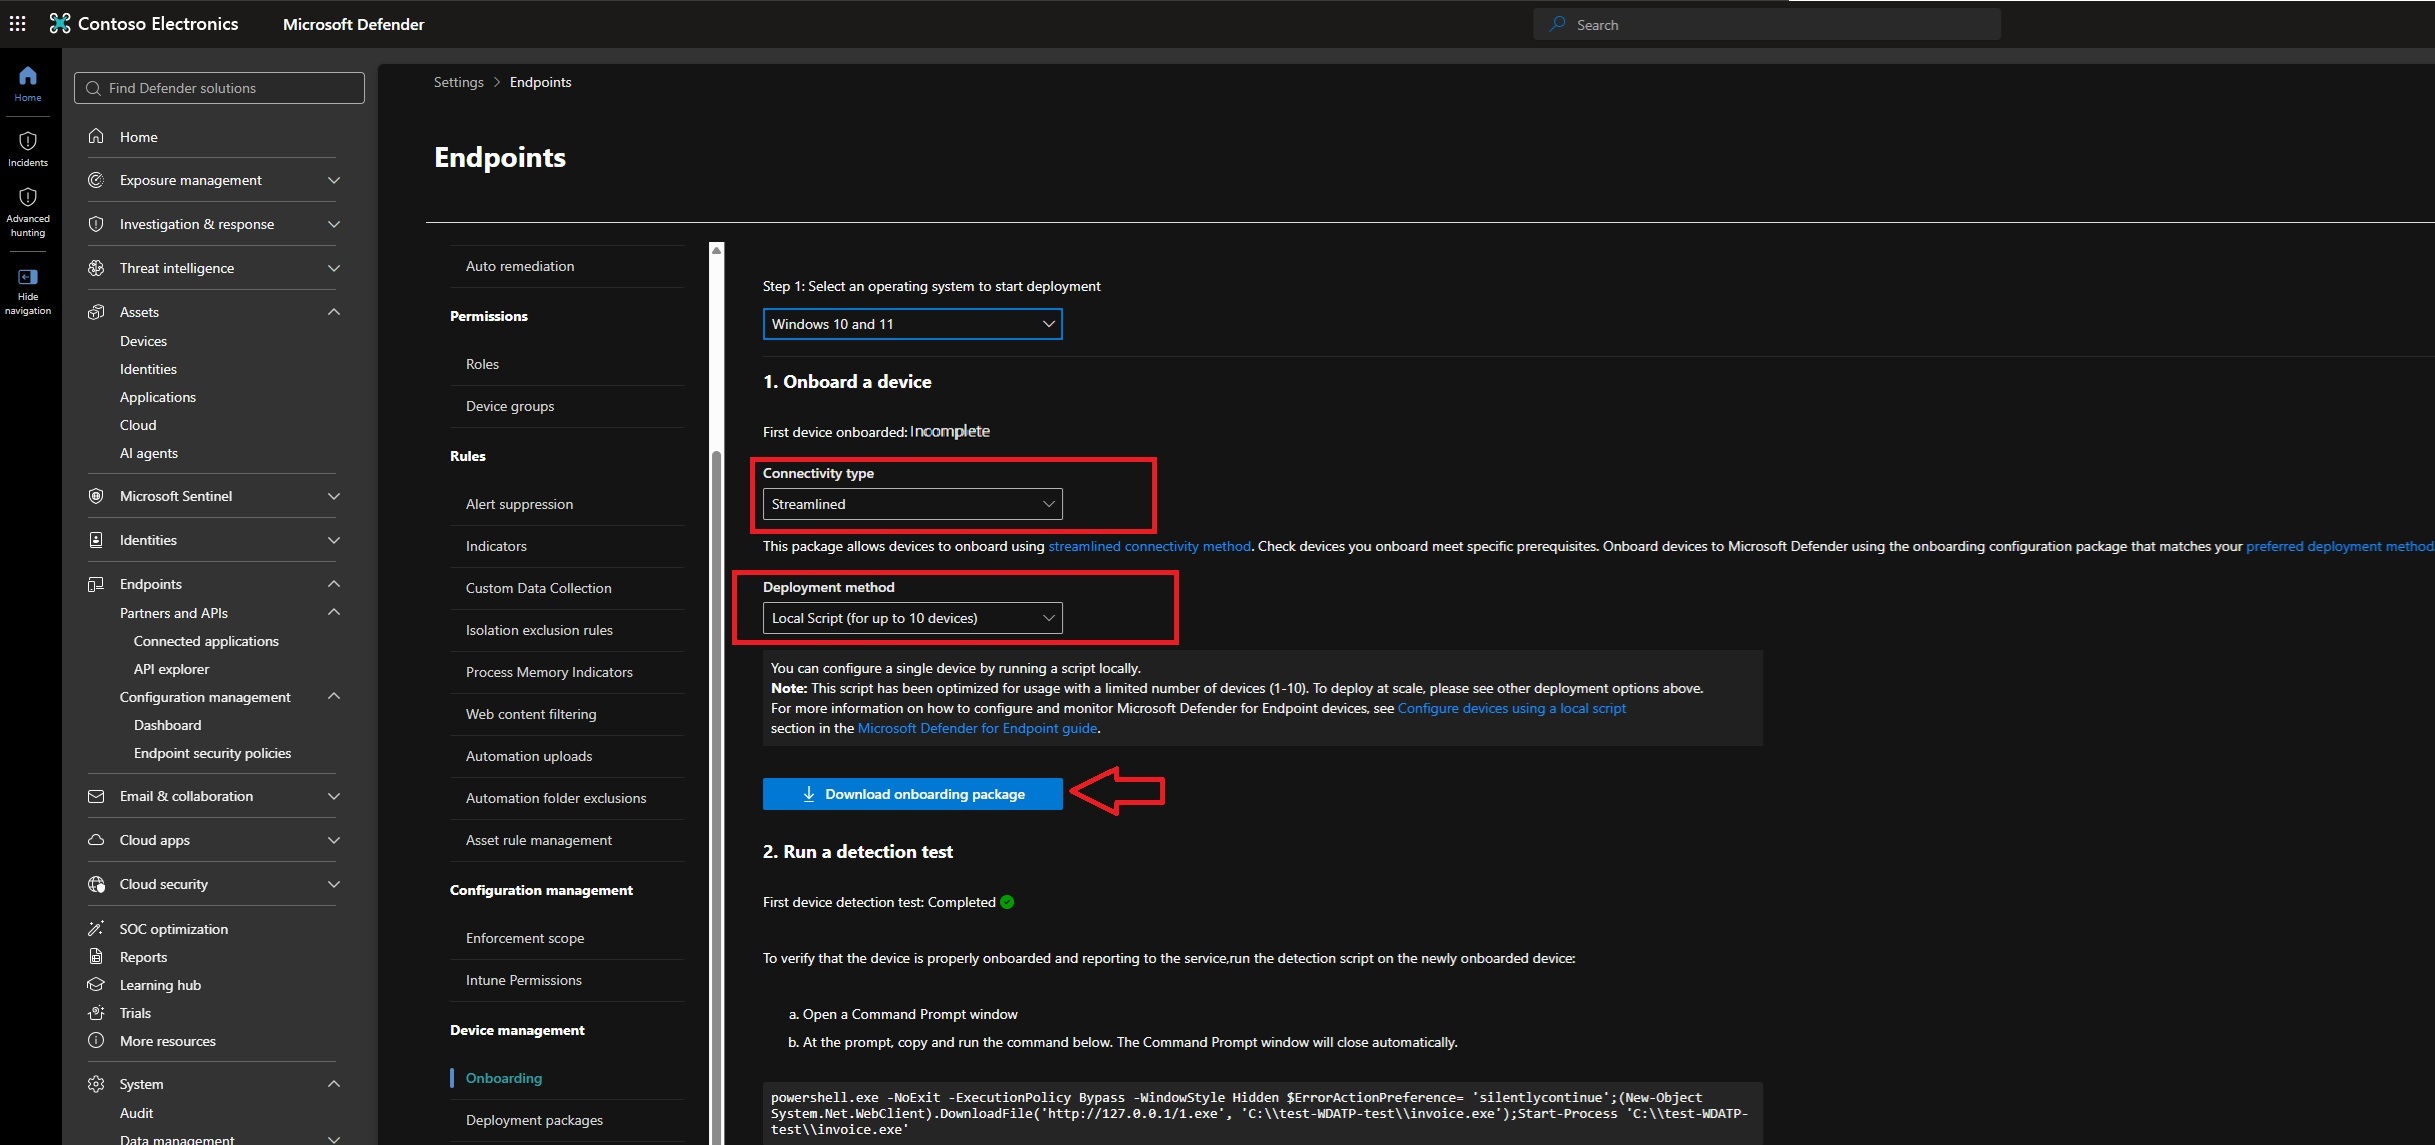Open Reports in the navigation

[x=143, y=957]
